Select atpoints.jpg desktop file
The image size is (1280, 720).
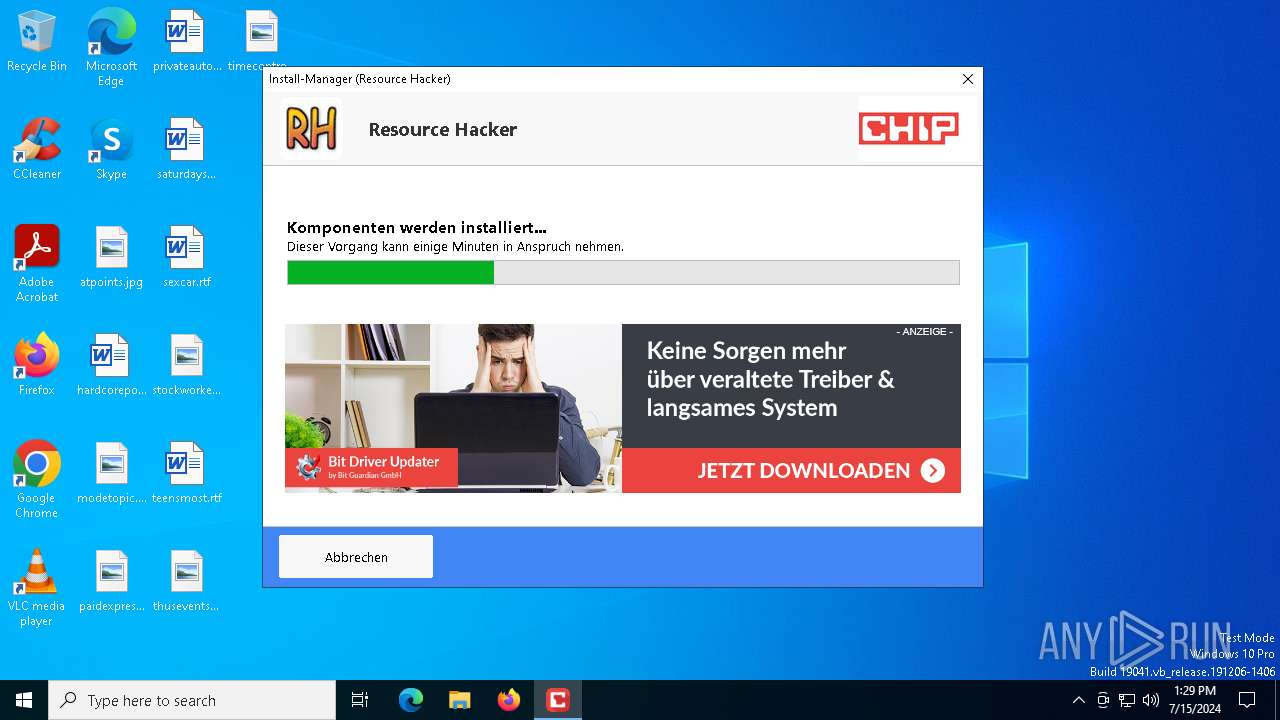coord(111,257)
